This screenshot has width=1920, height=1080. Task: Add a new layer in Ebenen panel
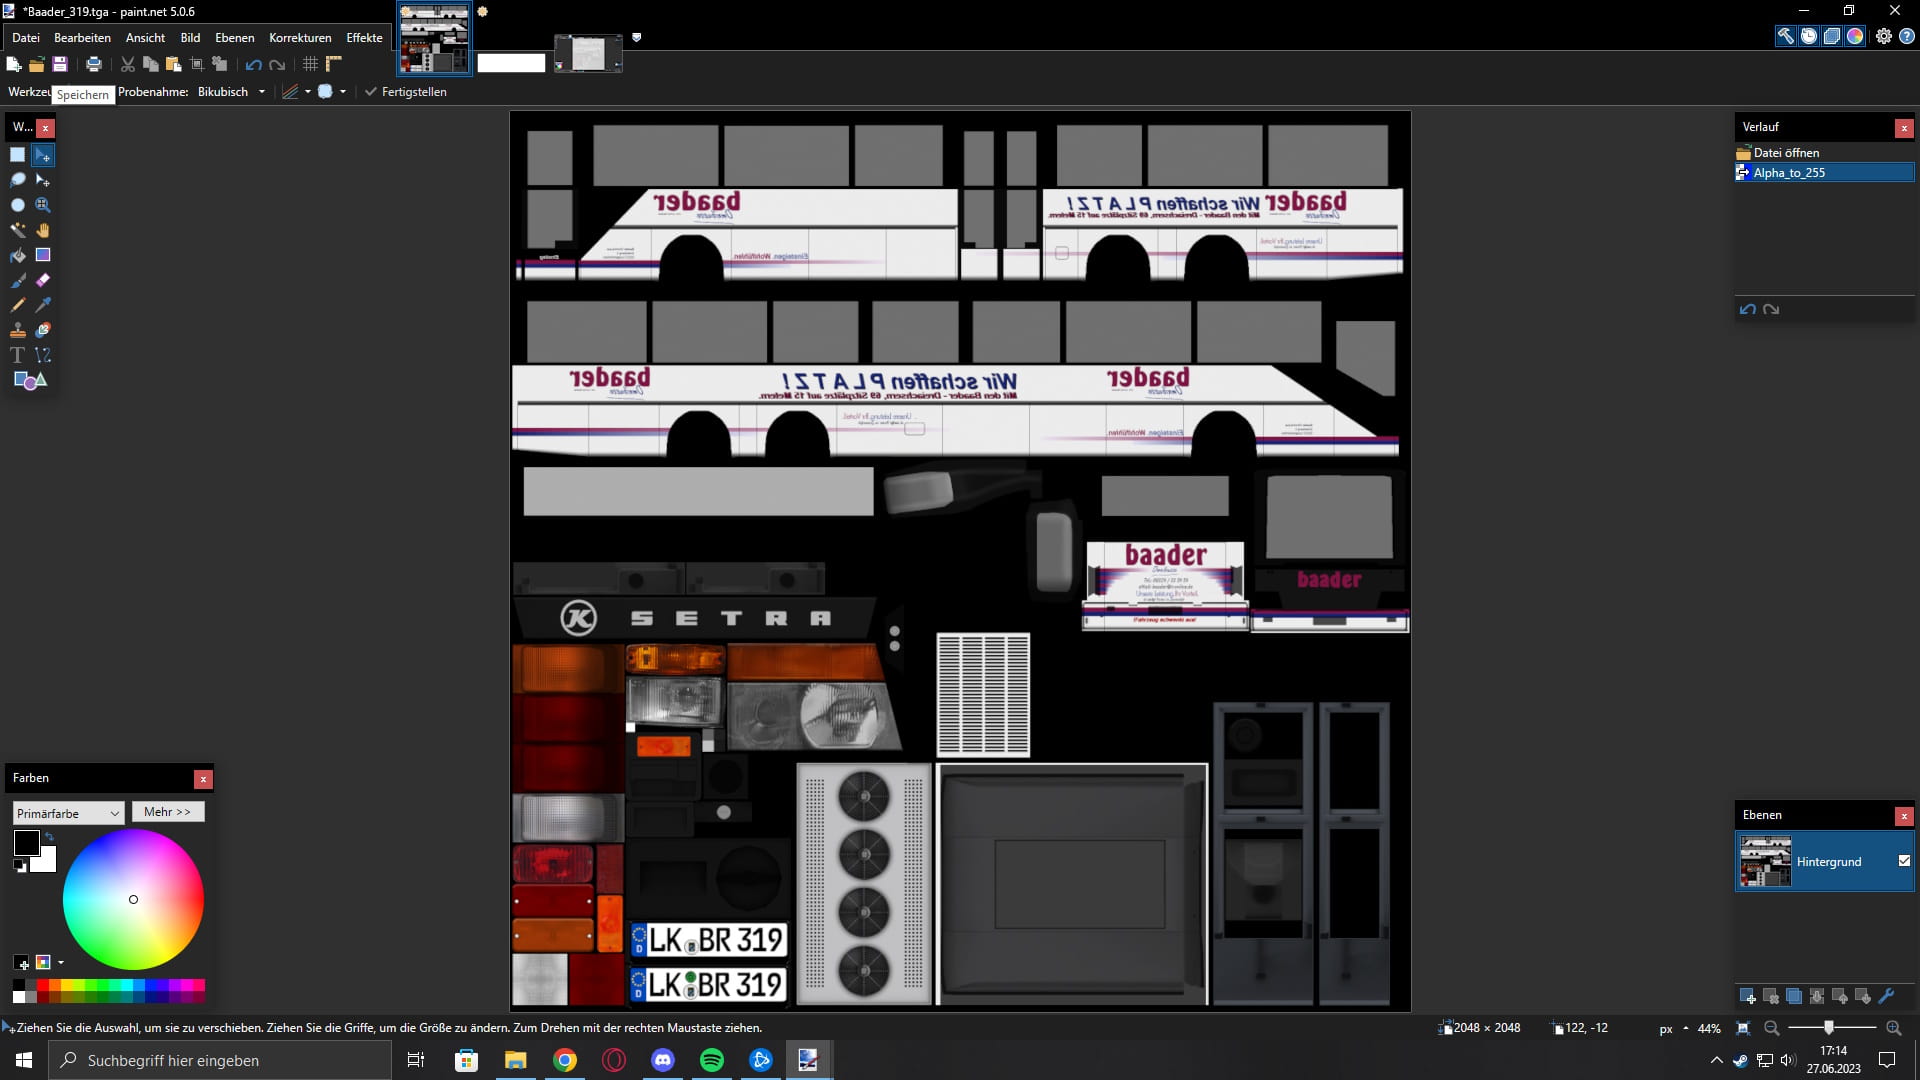click(x=1747, y=996)
